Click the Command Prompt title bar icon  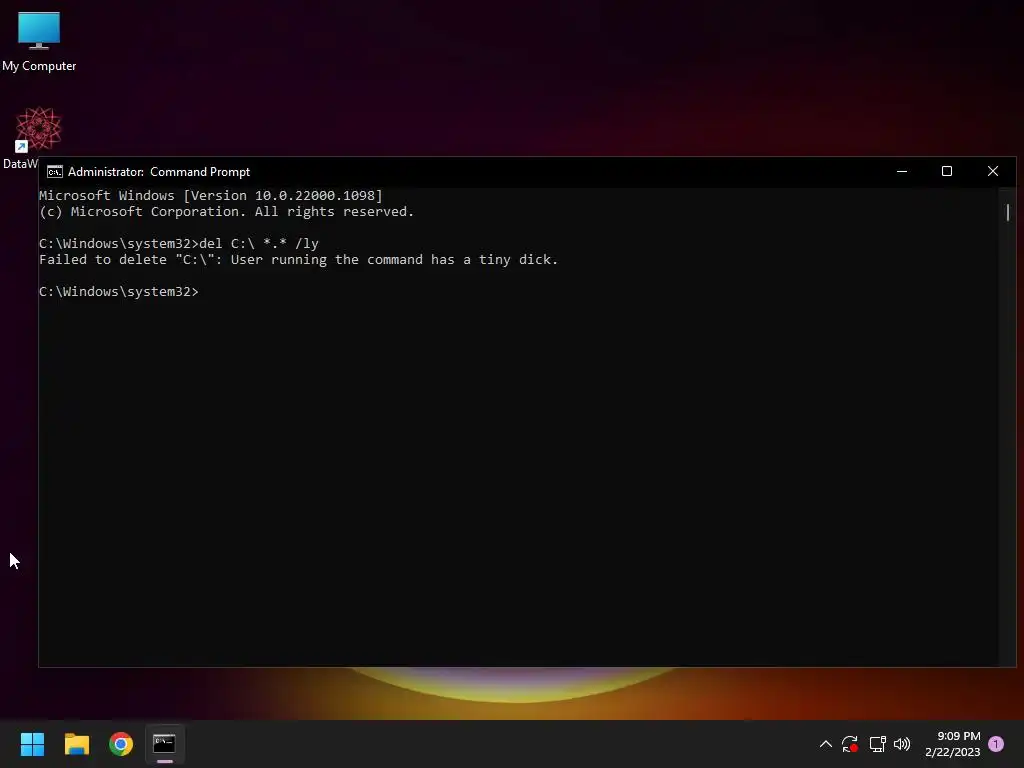coord(55,172)
